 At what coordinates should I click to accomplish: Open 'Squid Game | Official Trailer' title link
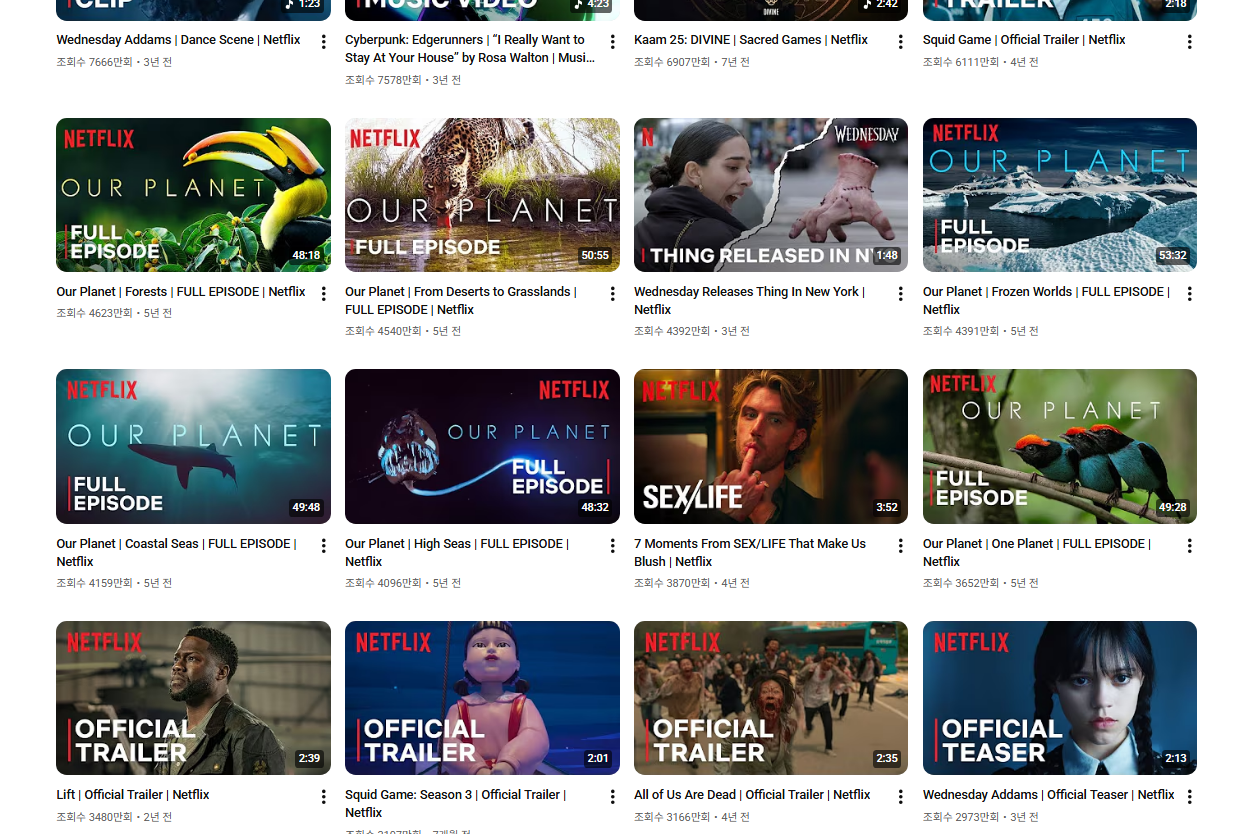[1023, 40]
